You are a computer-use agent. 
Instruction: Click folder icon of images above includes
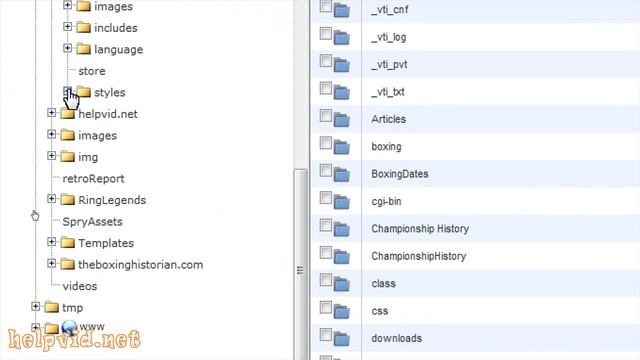tap(84, 6)
